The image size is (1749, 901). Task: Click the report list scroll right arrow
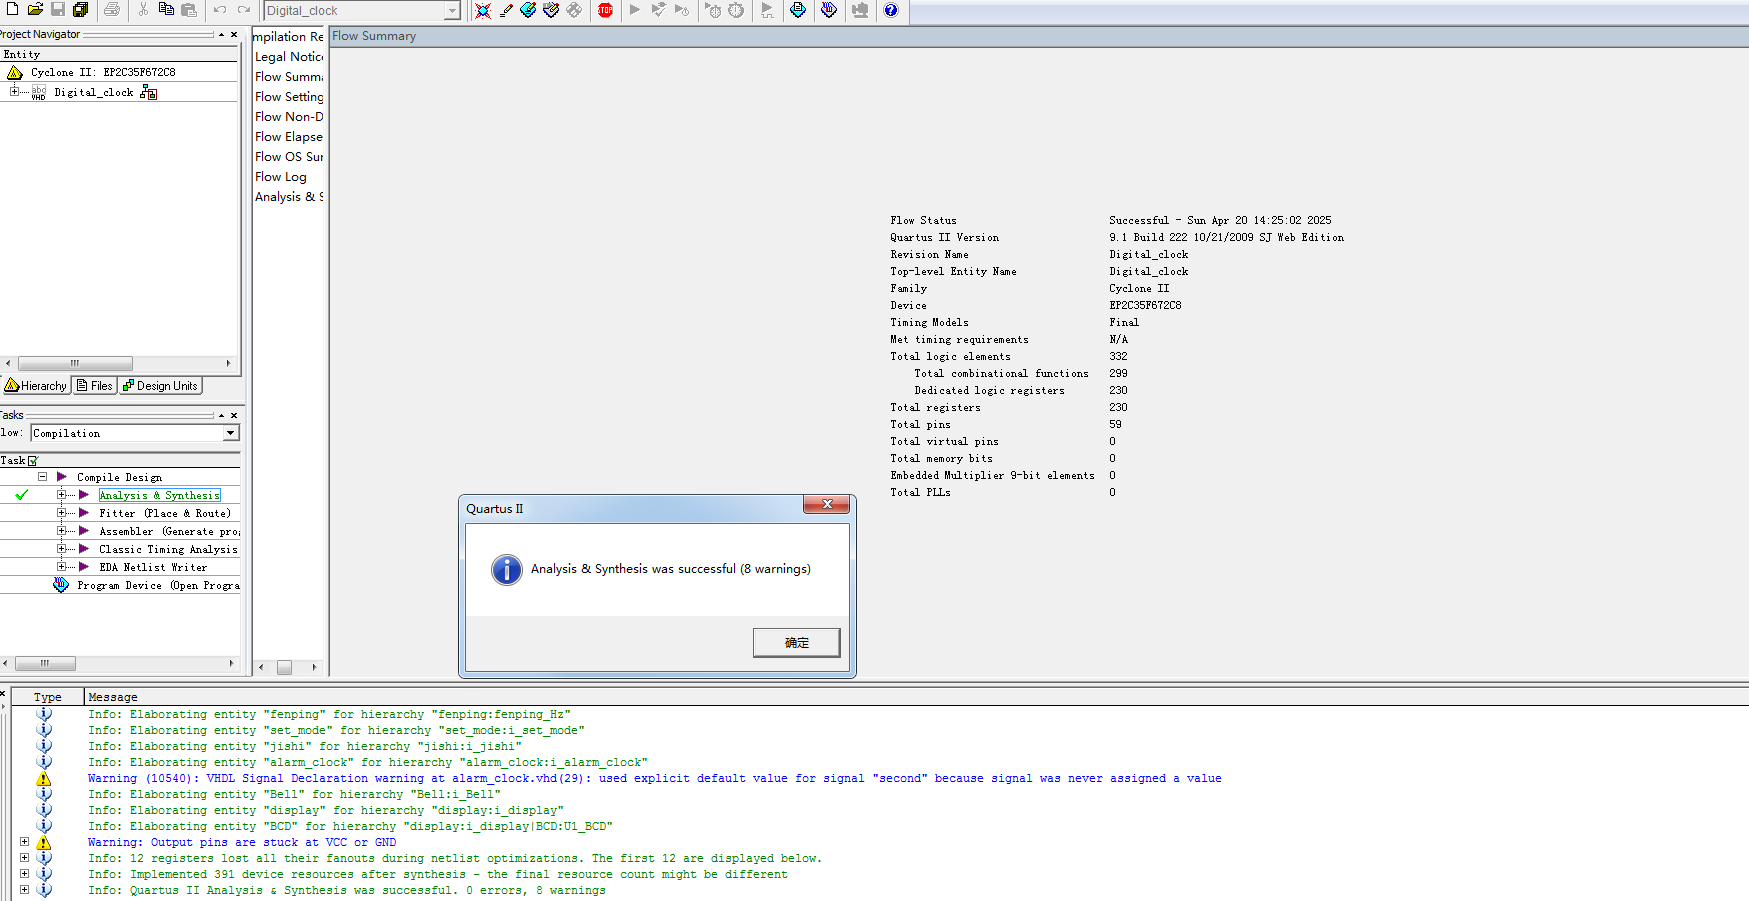click(x=314, y=667)
